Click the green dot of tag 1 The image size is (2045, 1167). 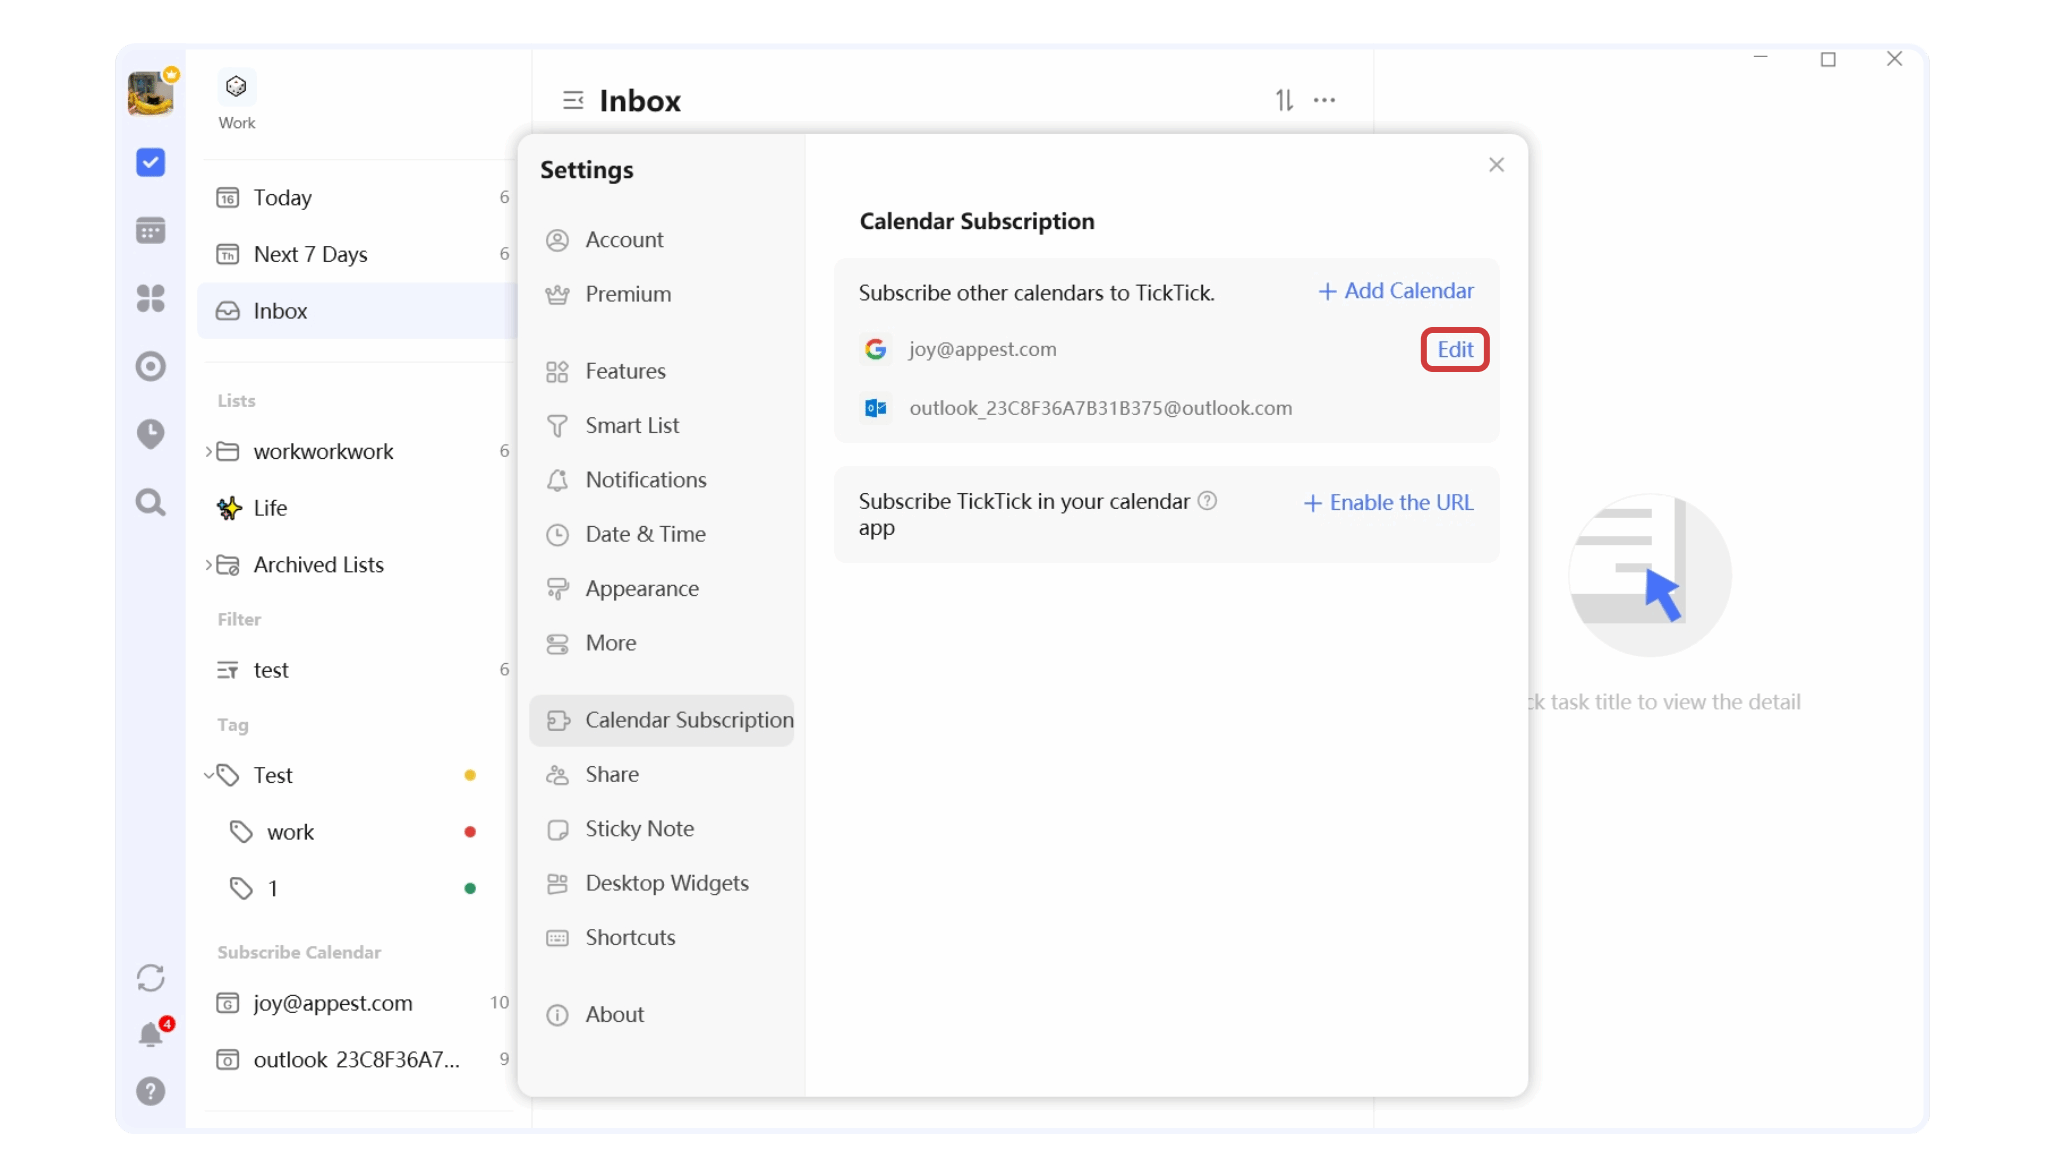click(x=470, y=888)
